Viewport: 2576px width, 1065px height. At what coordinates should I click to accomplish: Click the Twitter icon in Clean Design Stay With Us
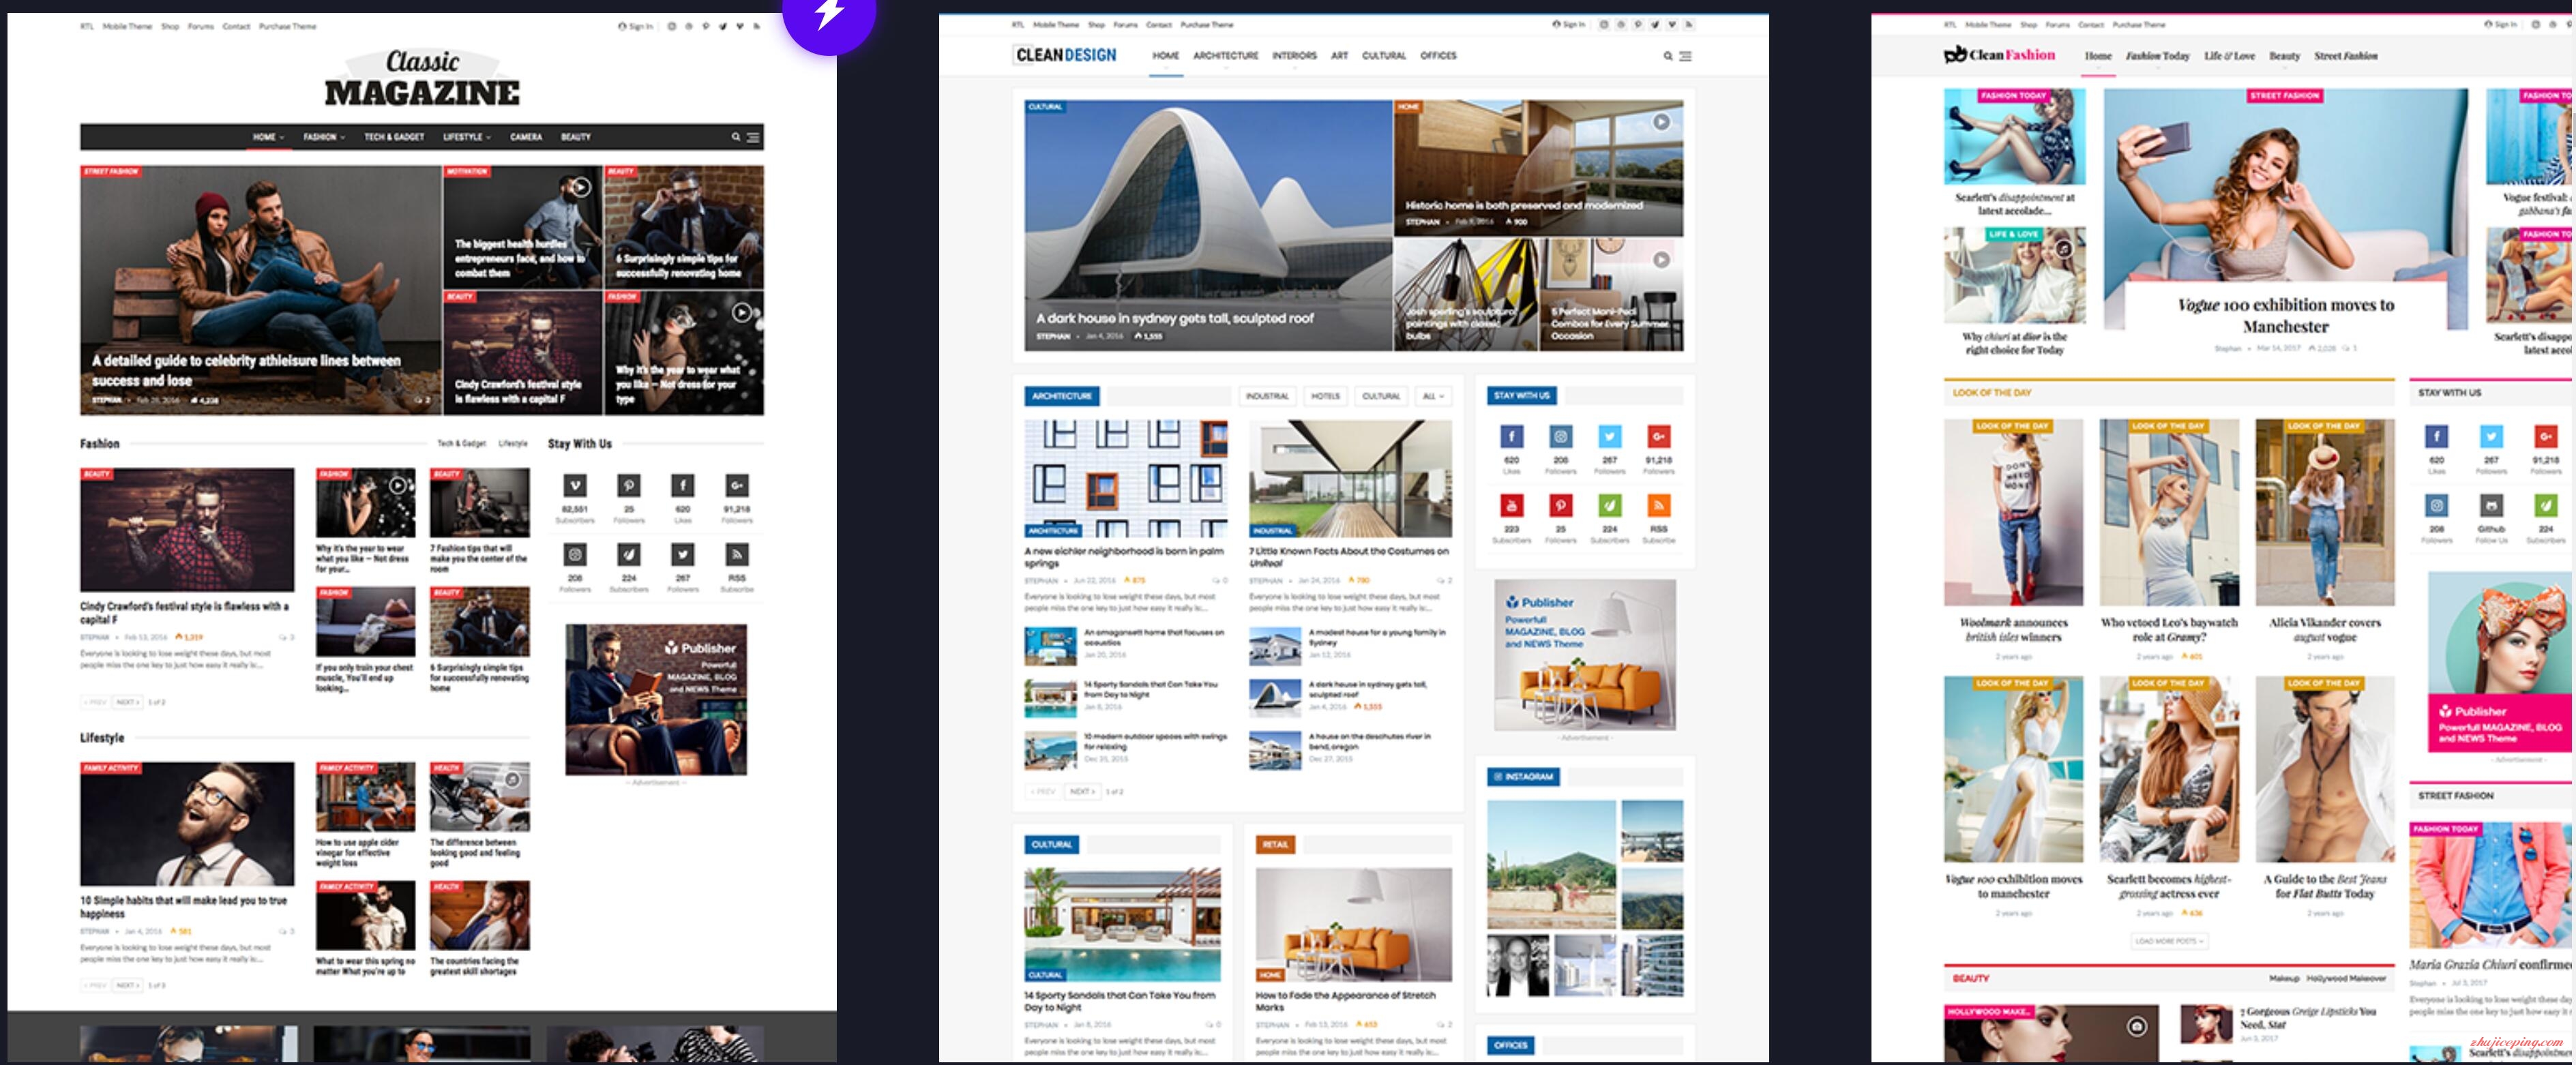1610,437
